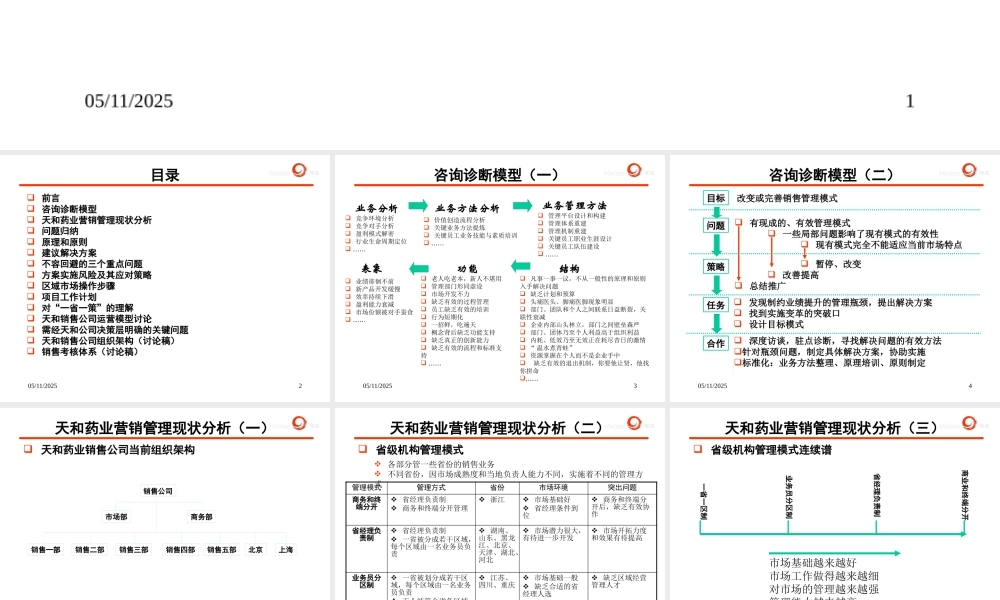Click 设计目标模式 bullet text
1000x600 pixels.
(776, 324)
